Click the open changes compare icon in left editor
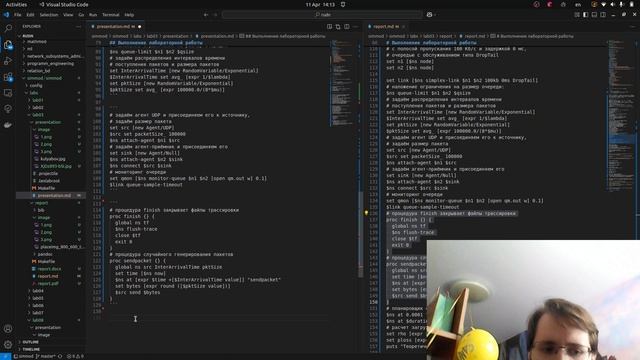The image size is (640, 360). coord(338,27)
